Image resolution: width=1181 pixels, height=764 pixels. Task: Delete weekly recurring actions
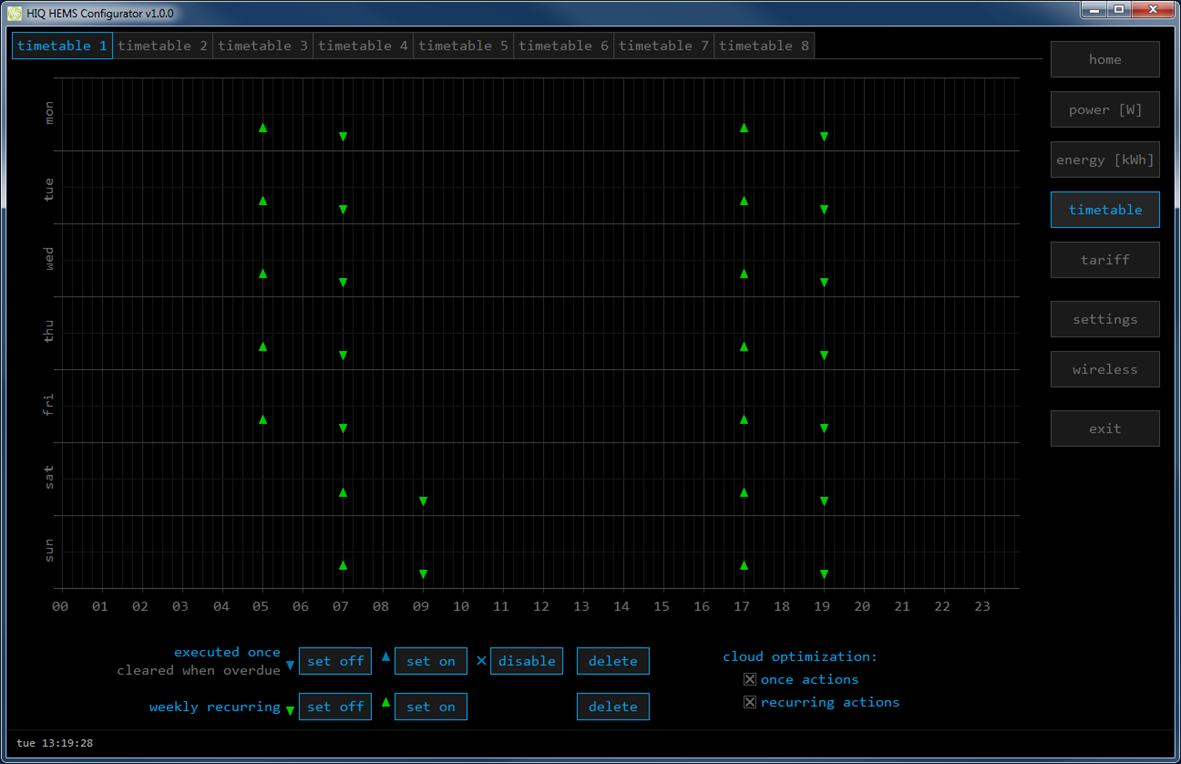[x=612, y=707]
